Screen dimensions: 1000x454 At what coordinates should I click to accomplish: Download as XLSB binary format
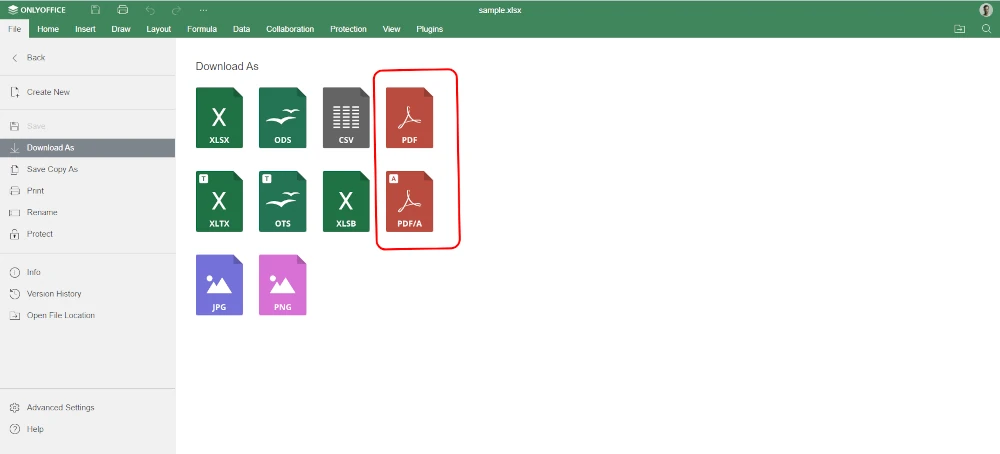(x=346, y=201)
